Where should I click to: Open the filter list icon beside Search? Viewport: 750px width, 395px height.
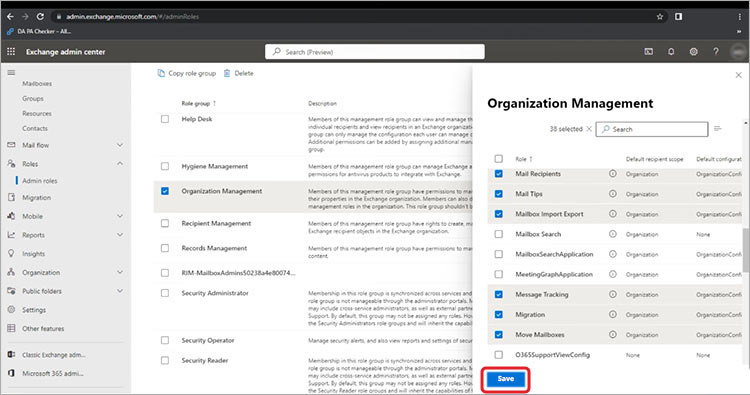click(x=717, y=129)
